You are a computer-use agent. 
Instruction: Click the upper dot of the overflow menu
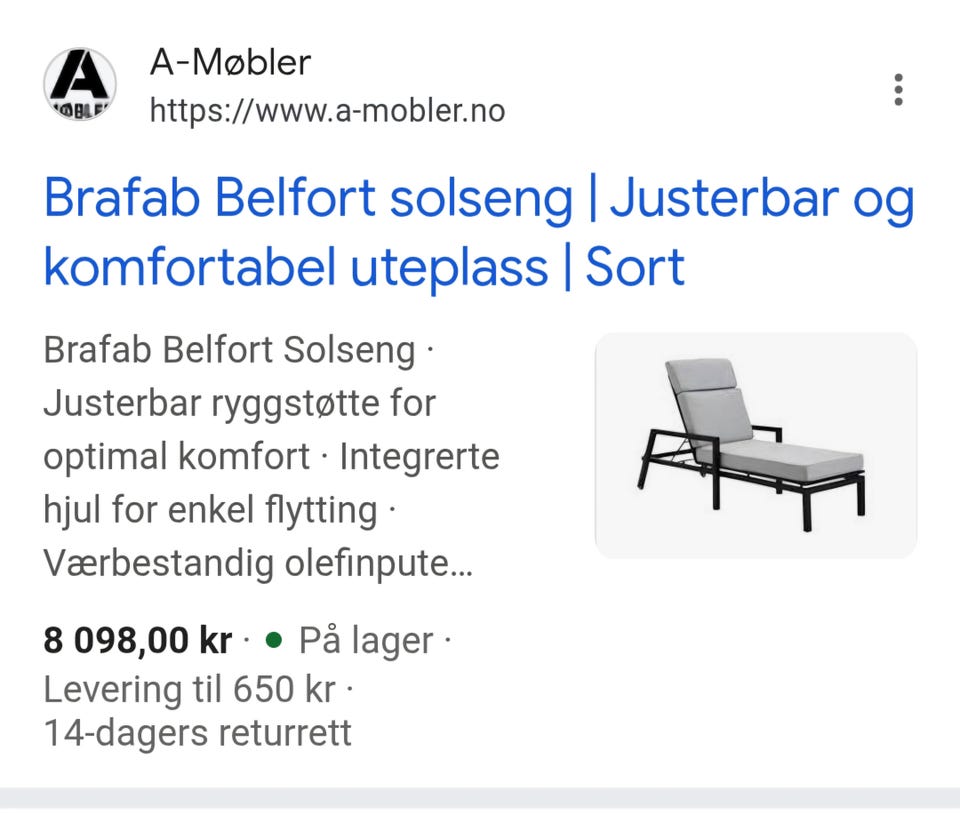tap(898, 75)
